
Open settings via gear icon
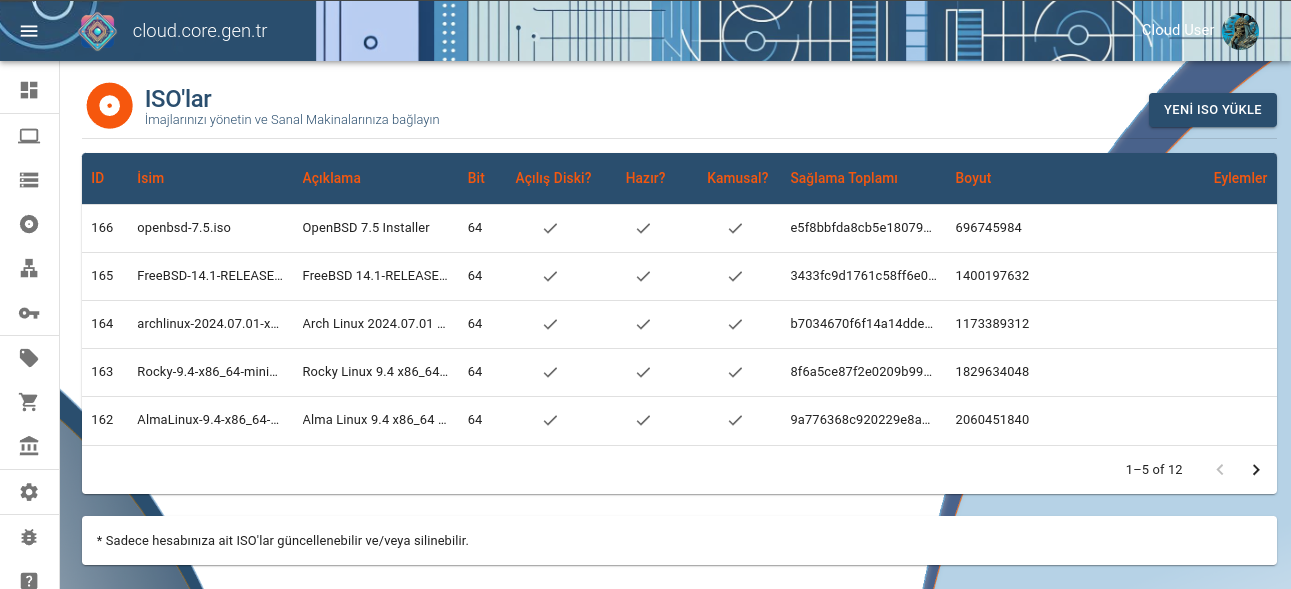tap(29, 492)
